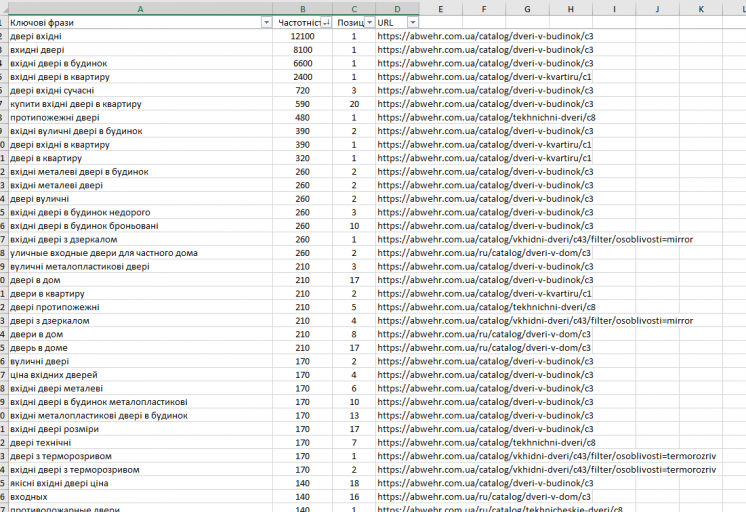The image size is (746, 512).
Task: Select column J header
Action: point(658,9)
